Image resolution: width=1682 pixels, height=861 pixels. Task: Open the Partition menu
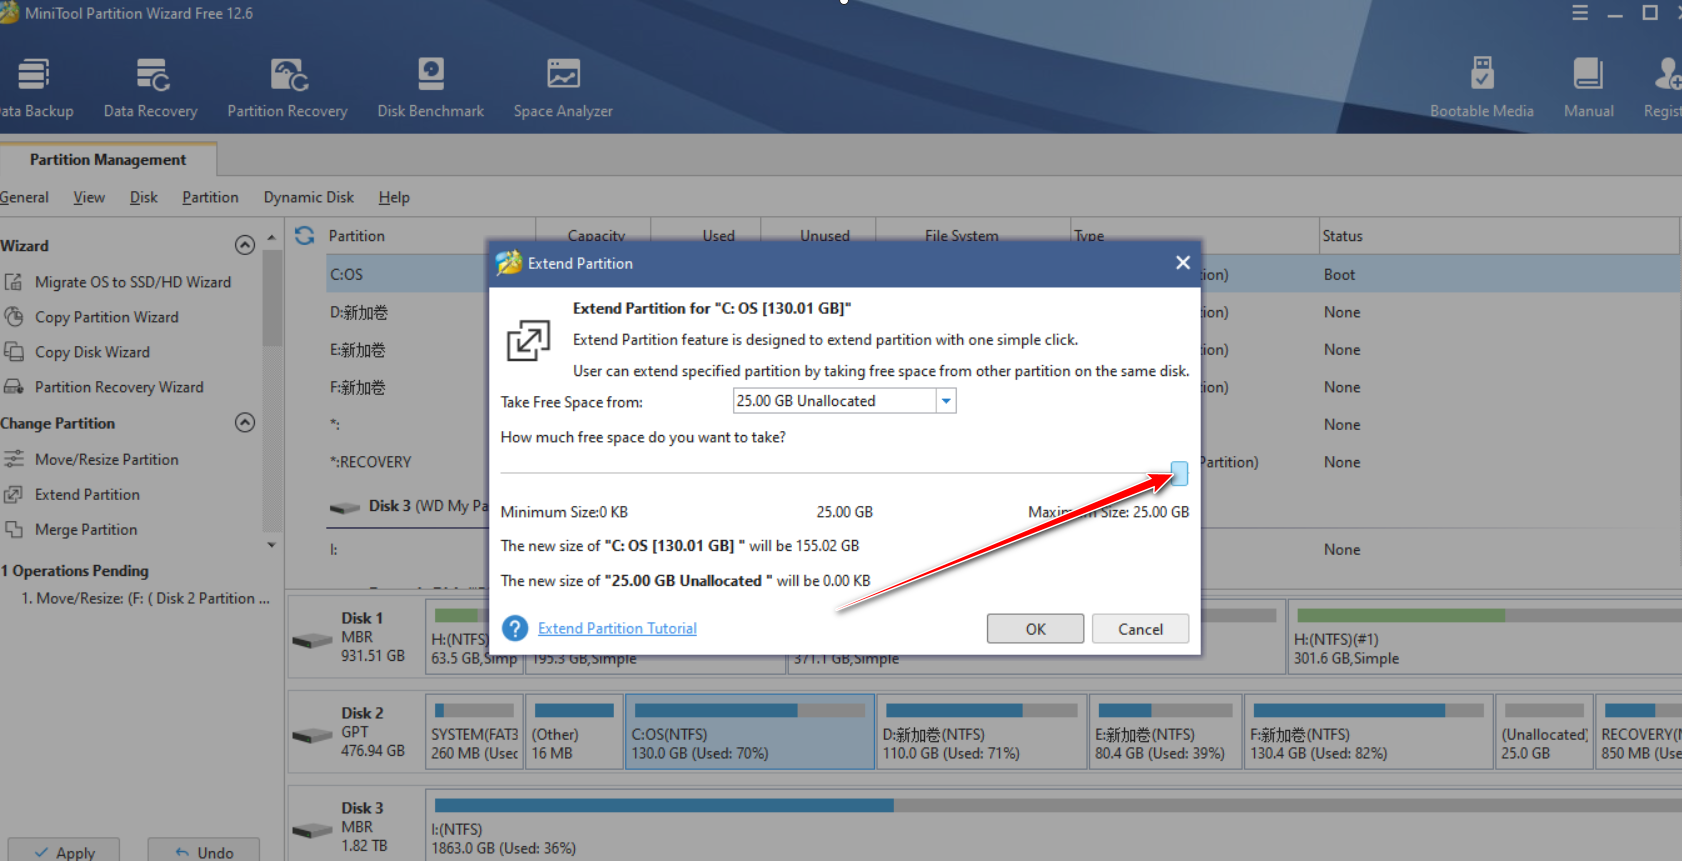210,197
